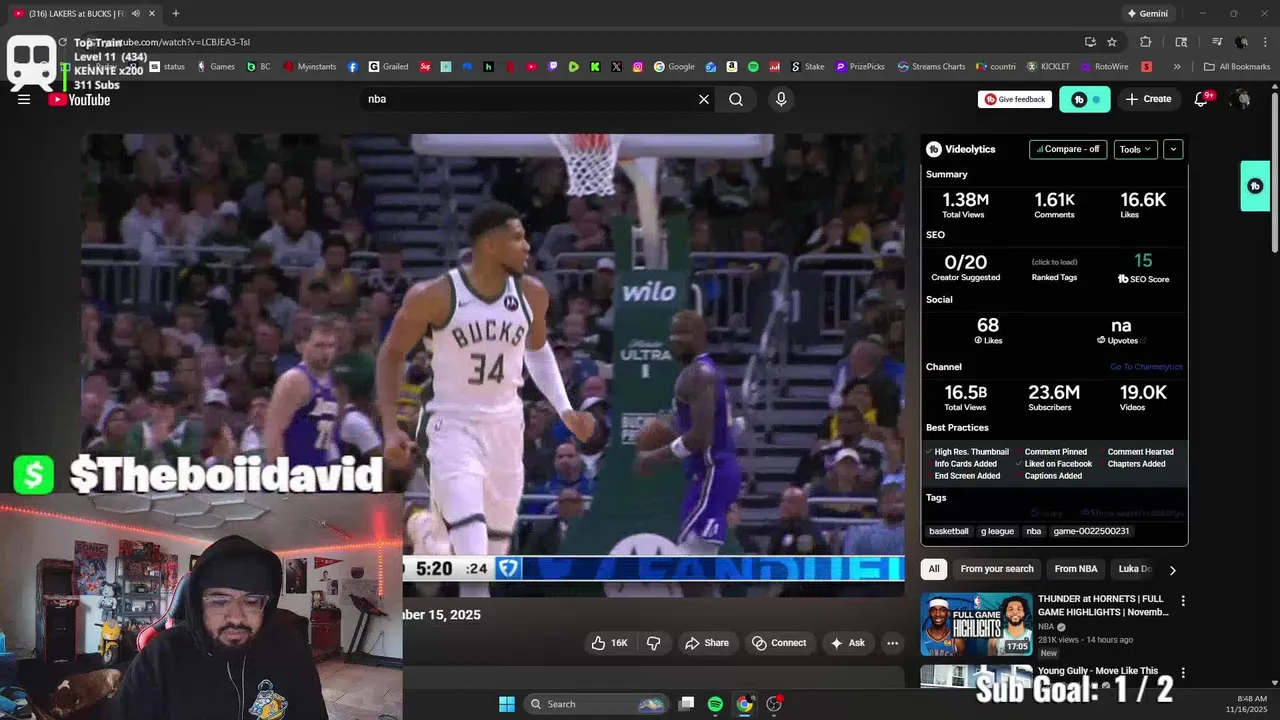Start voice search with the microphone
Screen dimensions: 1280x720
(781, 99)
